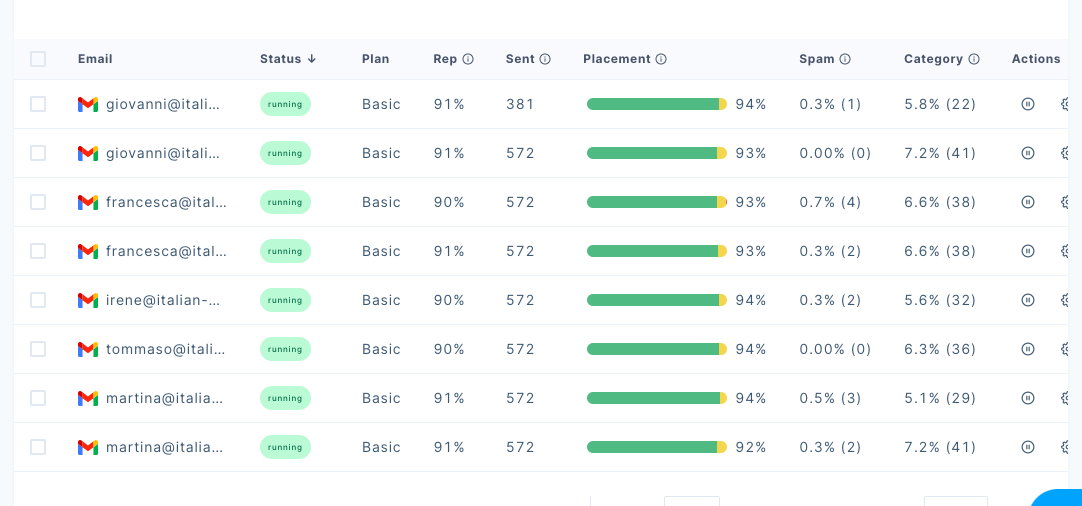Pause warmup for the irene@italian account
1082x506 pixels.
(x=1027, y=300)
